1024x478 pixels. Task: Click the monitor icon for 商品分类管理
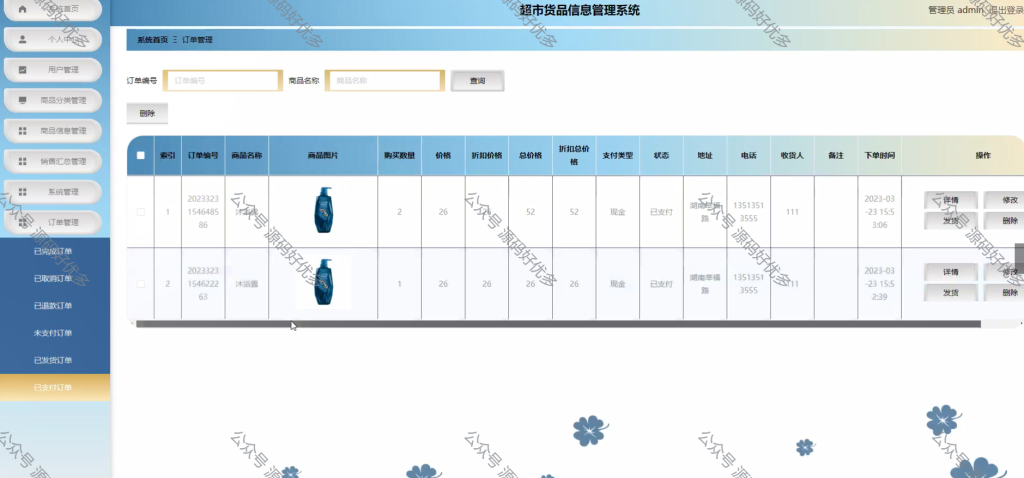click(x=22, y=101)
